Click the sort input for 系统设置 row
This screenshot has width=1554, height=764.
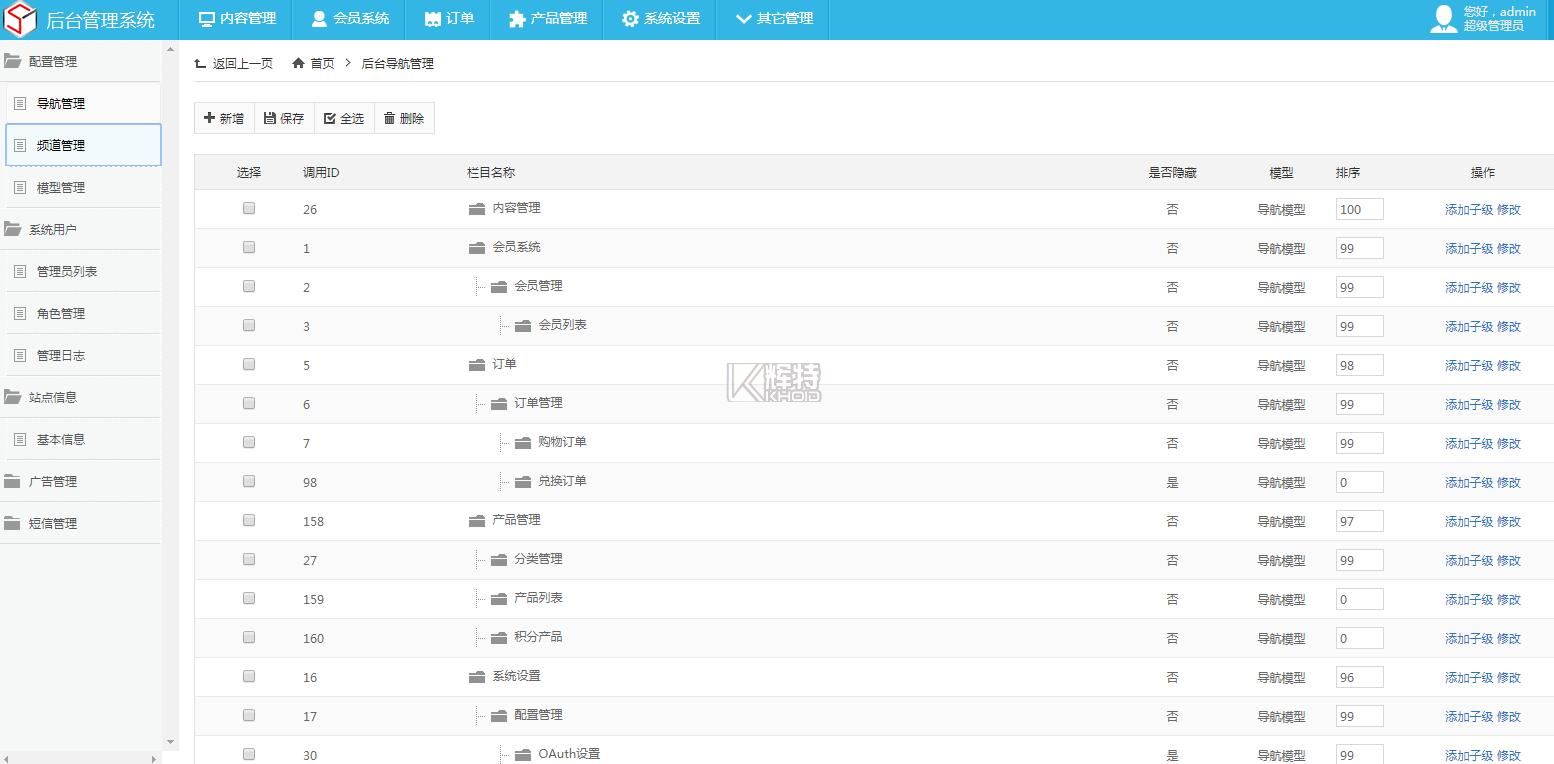1359,677
